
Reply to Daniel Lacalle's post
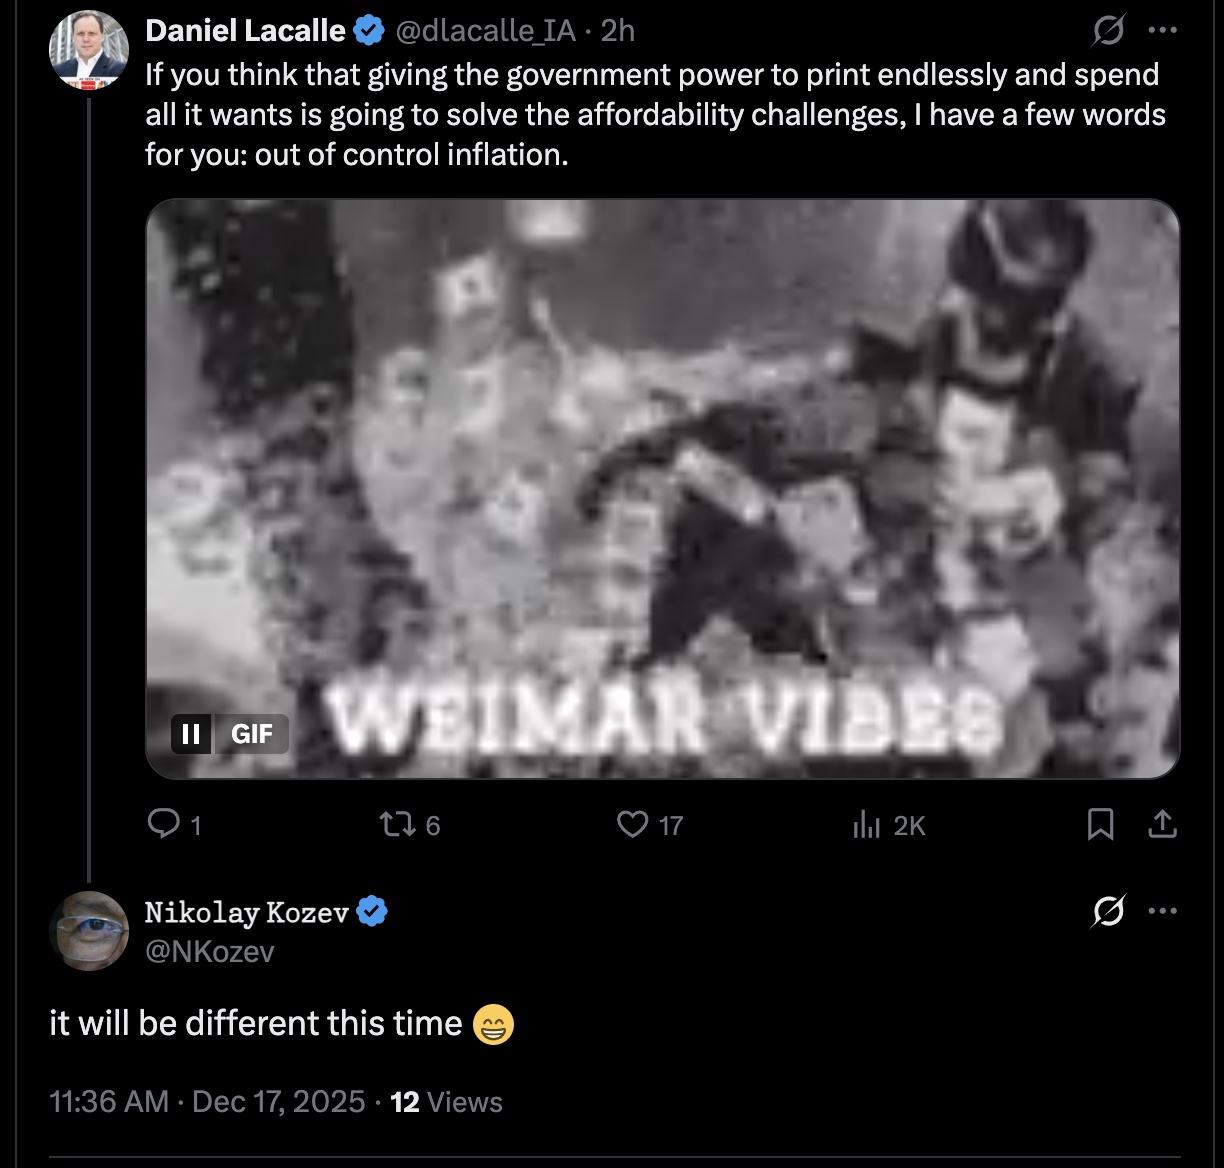163,824
